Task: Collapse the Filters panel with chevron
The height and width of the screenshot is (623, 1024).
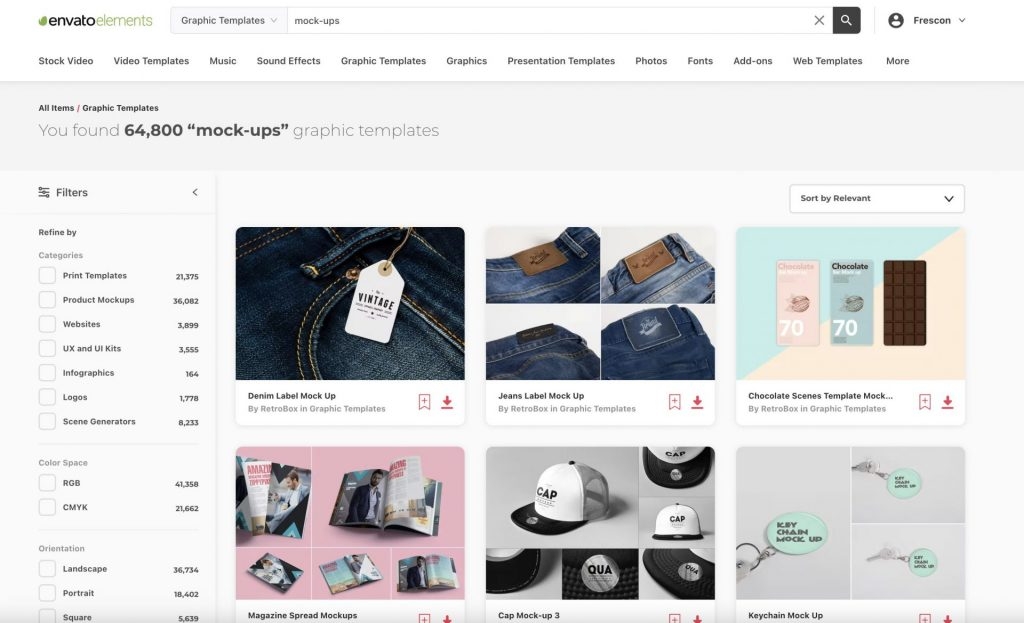Action: click(x=195, y=192)
